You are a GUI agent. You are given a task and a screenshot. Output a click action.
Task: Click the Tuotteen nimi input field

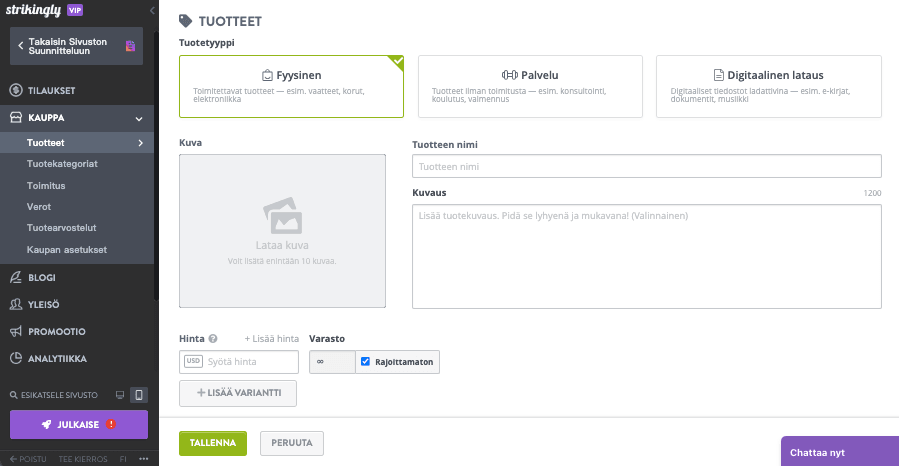pyautogui.click(x=646, y=166)
